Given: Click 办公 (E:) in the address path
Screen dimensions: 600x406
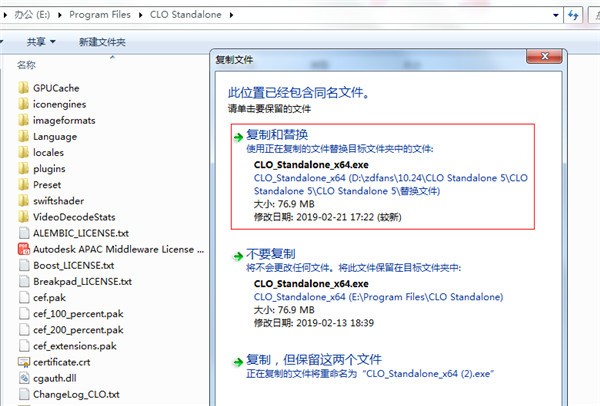Looking at the screenshot, I should (x=32, y=15).
